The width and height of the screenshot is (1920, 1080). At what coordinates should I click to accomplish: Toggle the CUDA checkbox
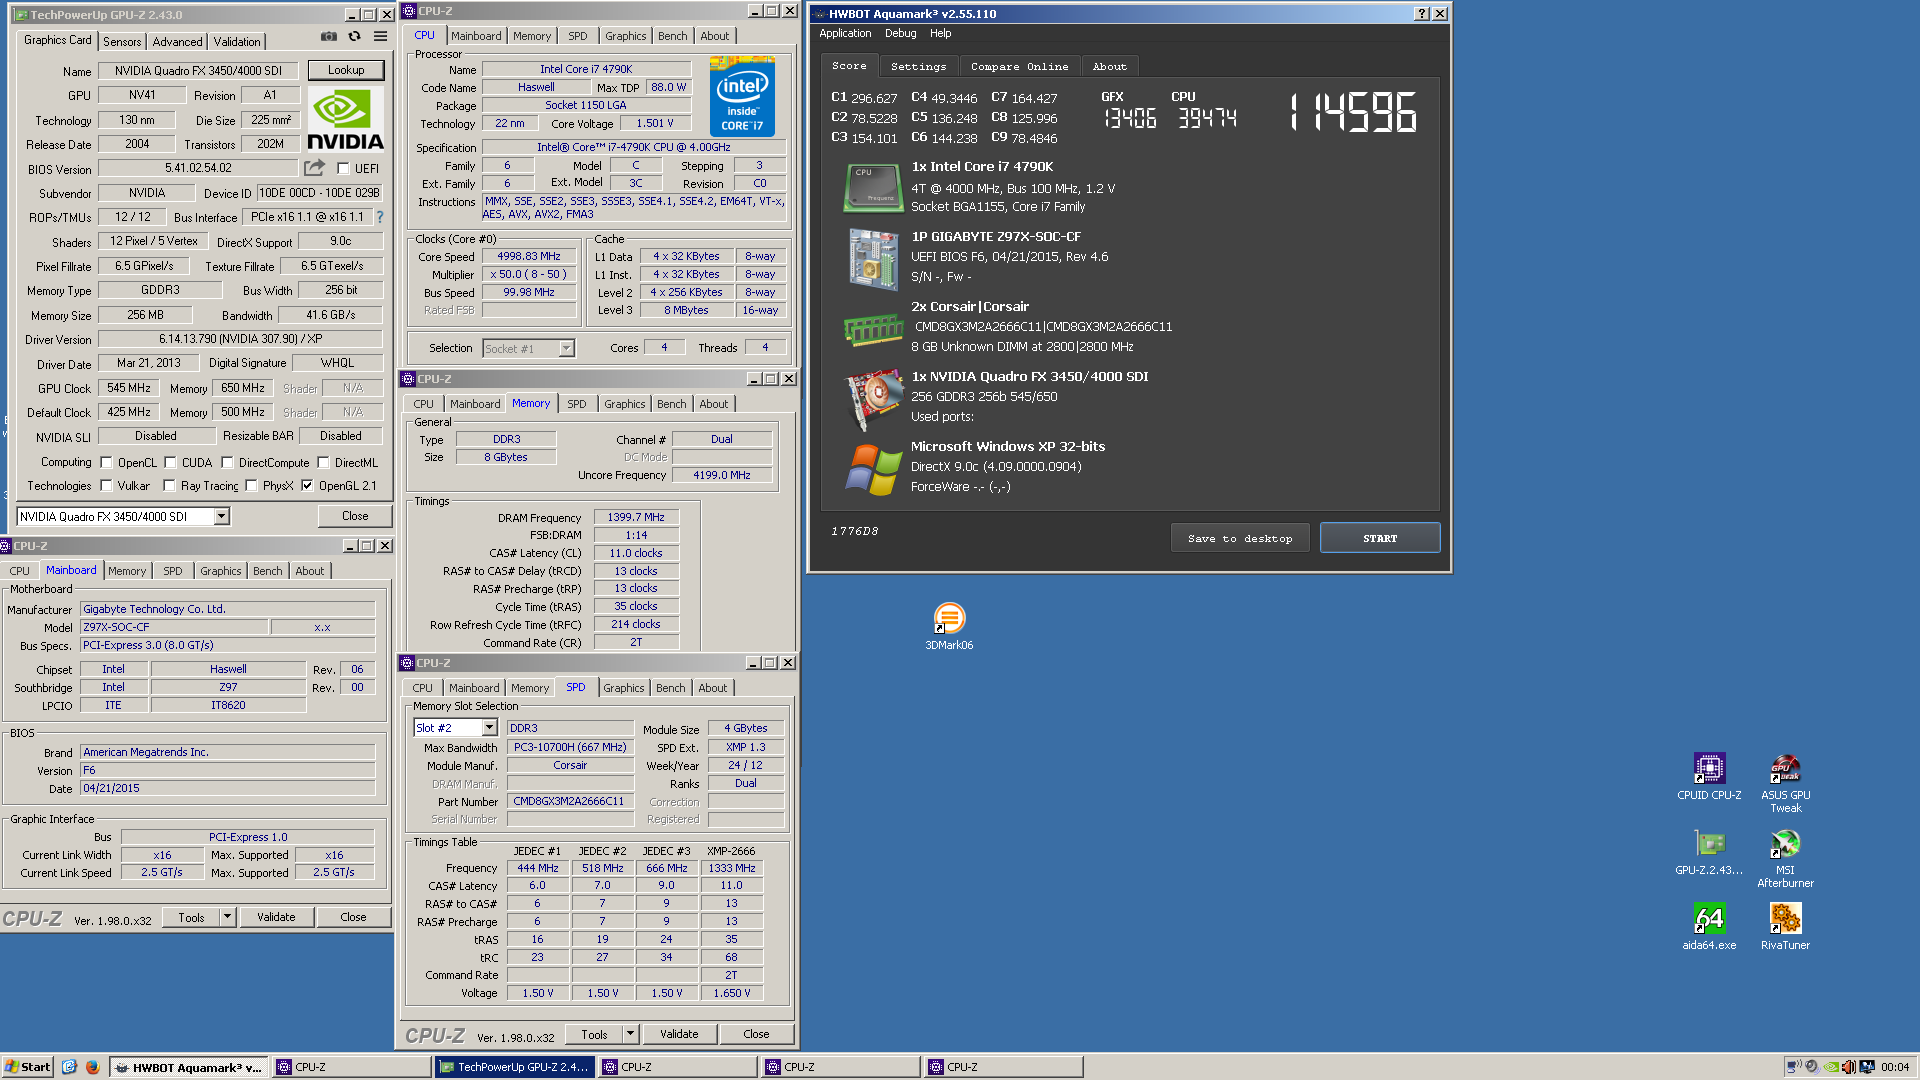coord(170,462)
